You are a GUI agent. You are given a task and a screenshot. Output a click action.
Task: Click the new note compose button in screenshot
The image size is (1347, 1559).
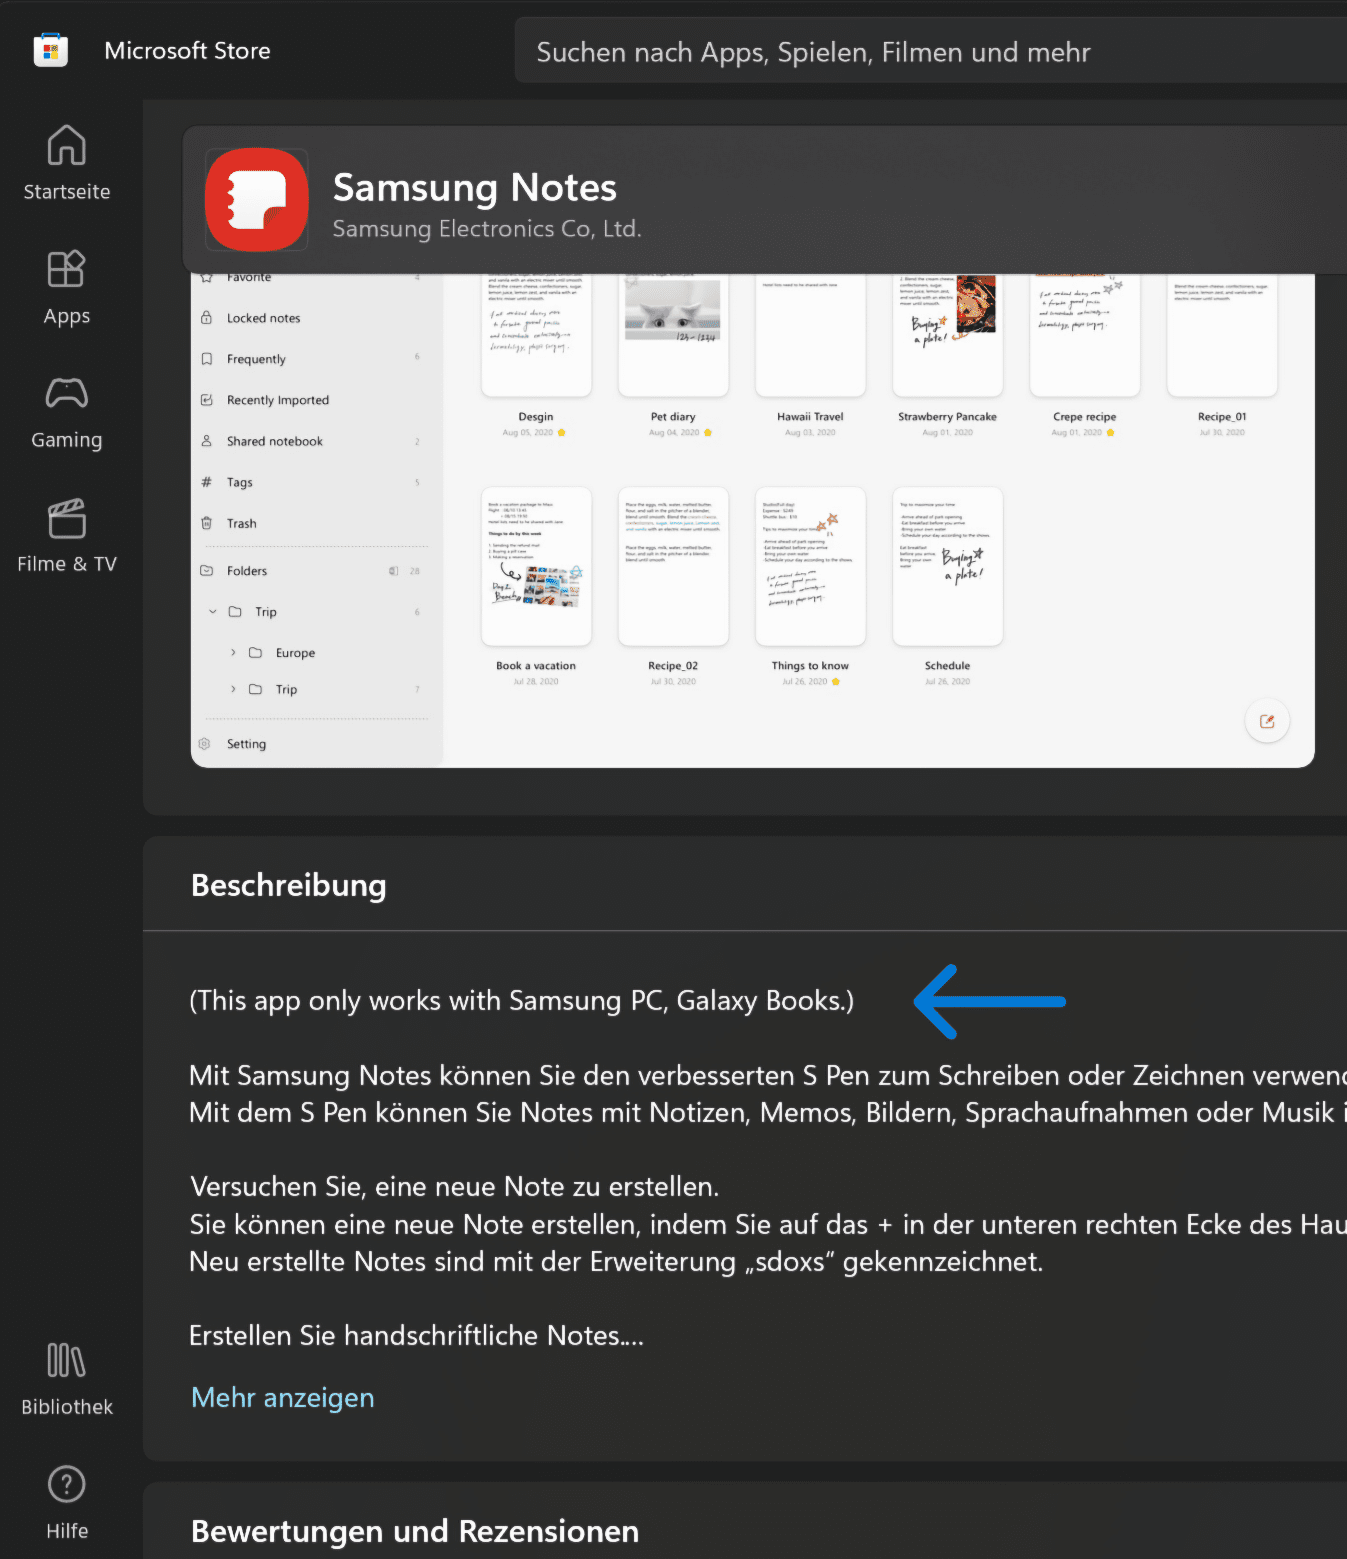pyautogui.click(x=1267, y=721)
